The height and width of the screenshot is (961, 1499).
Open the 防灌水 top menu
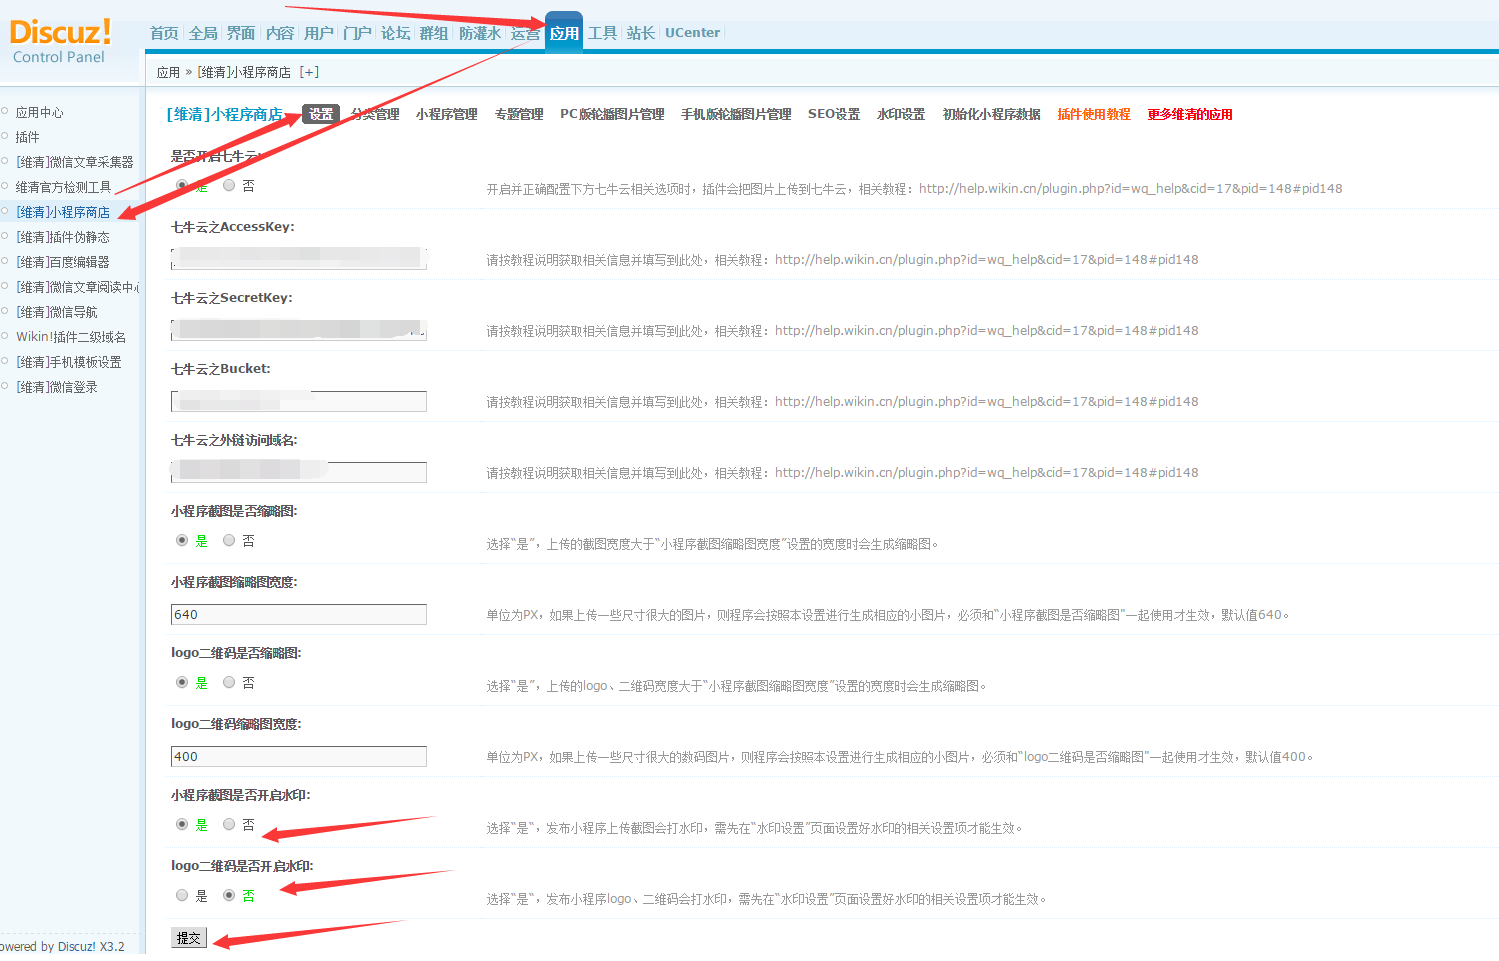480,33
